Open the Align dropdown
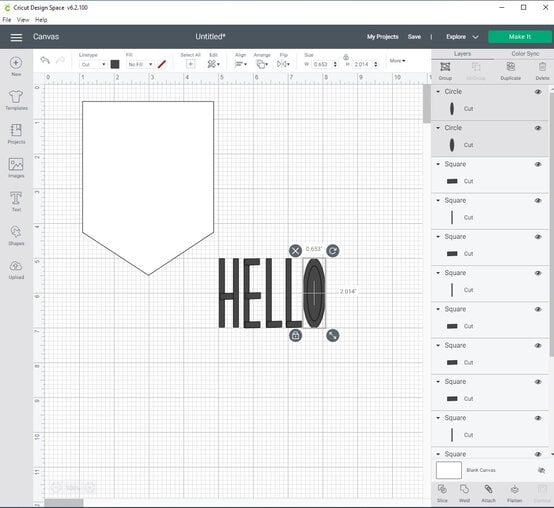554x508 pixels. (x=241, y=64)
